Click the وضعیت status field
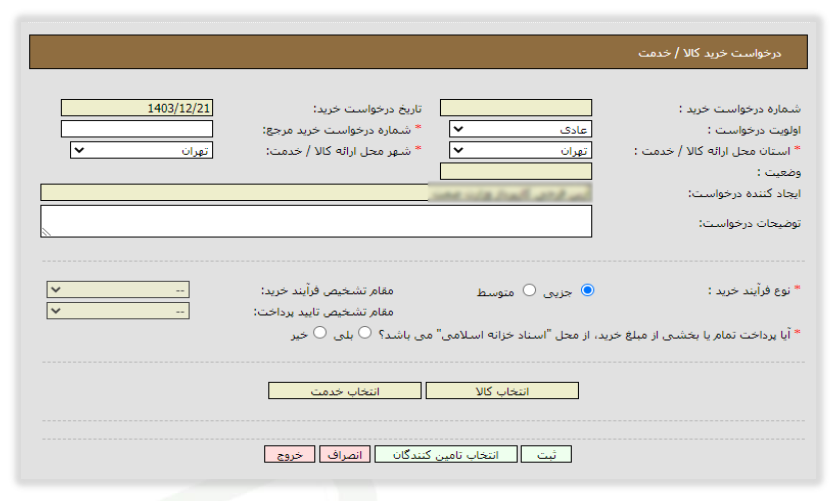Screen dimensions: 838x501 click(x=516, y=172)
